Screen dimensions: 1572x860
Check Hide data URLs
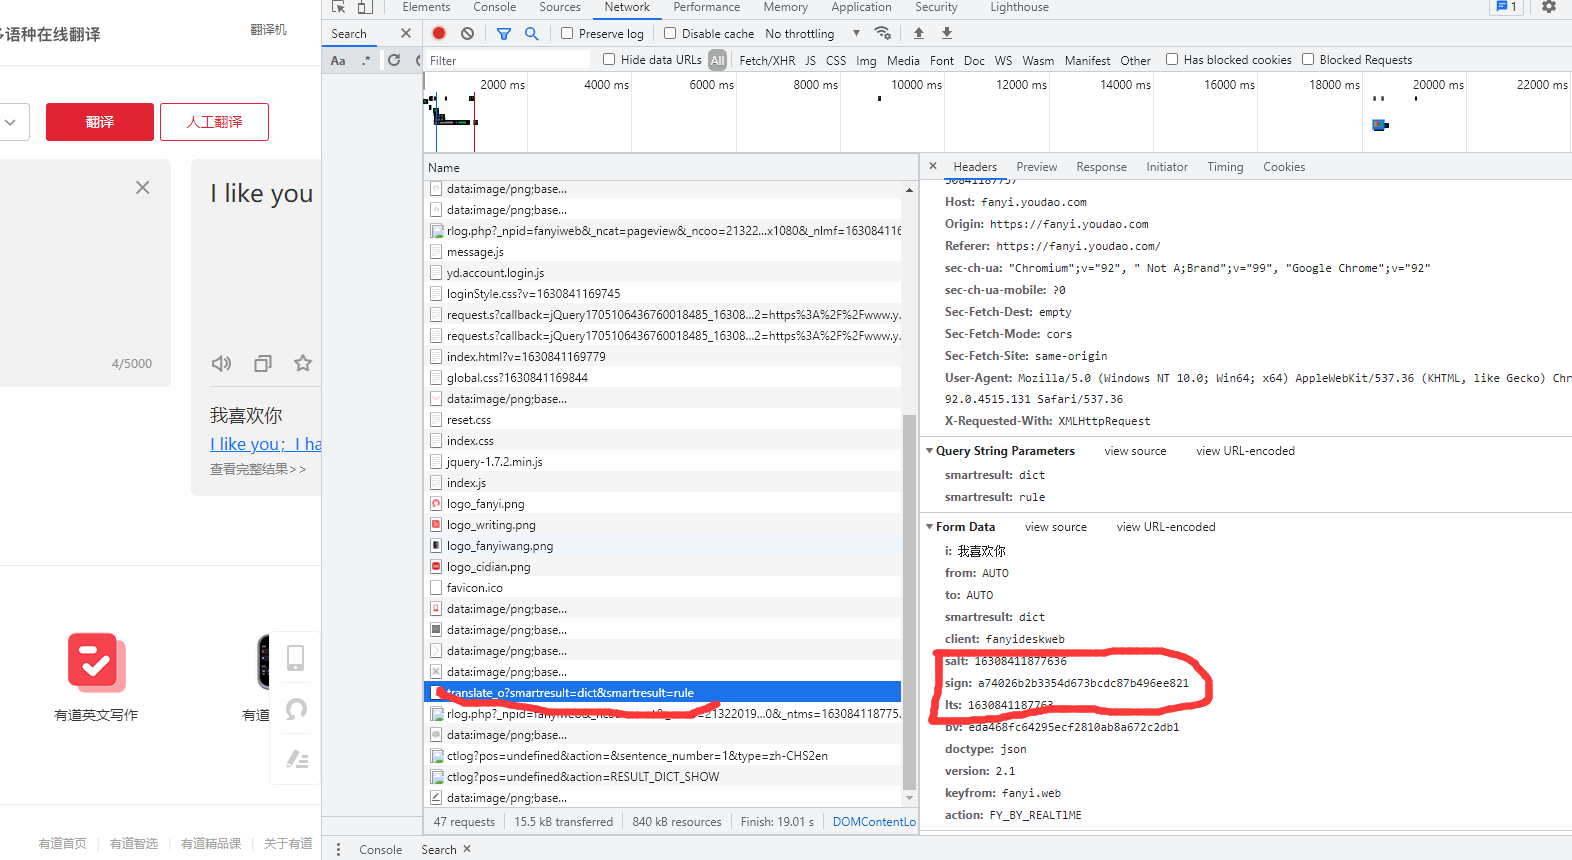(x=609, y=59)
